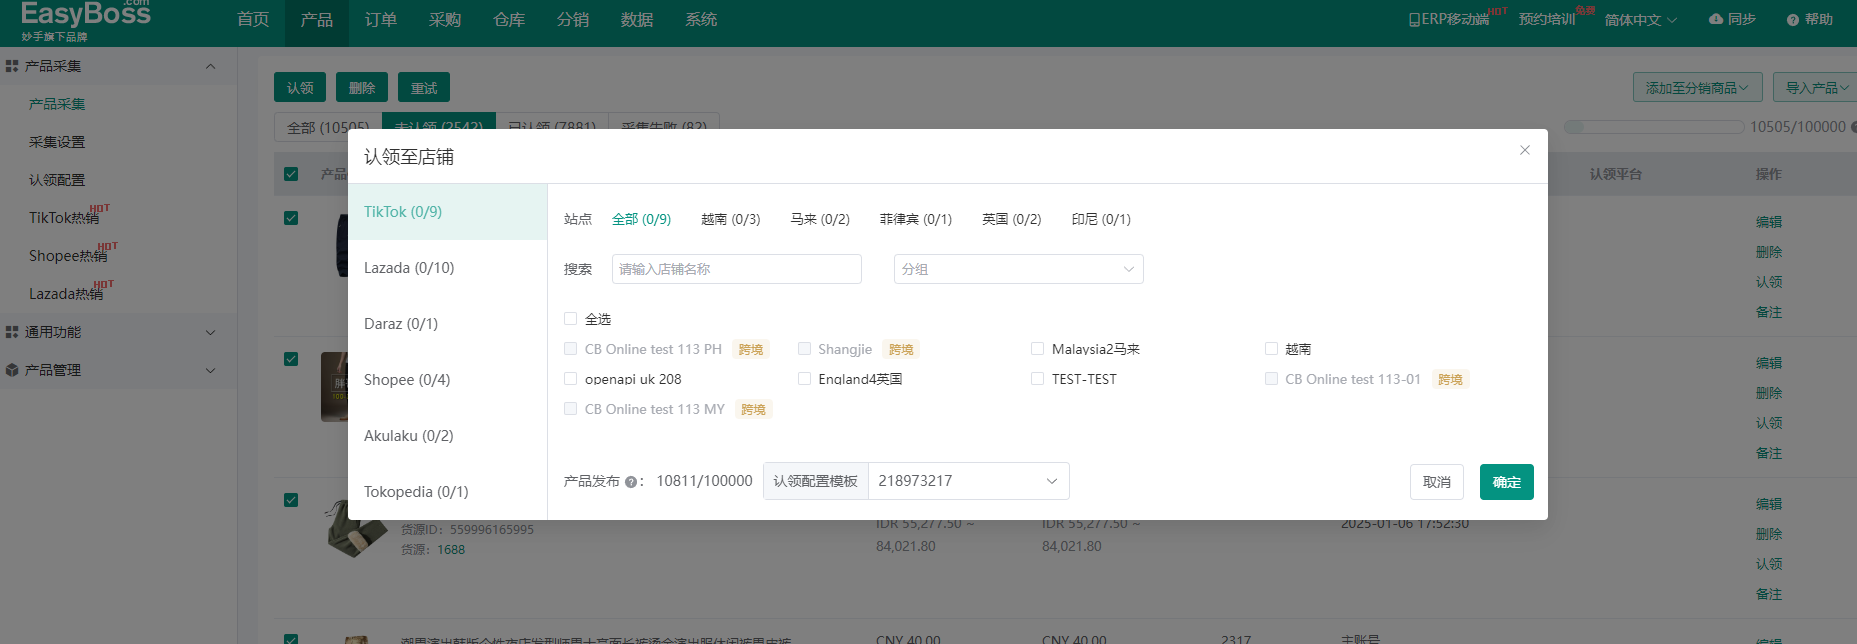Click the cube icon beside 产品管理
Image resolution: width=1857 pixels, height=644 pixels.
point(12,370)
